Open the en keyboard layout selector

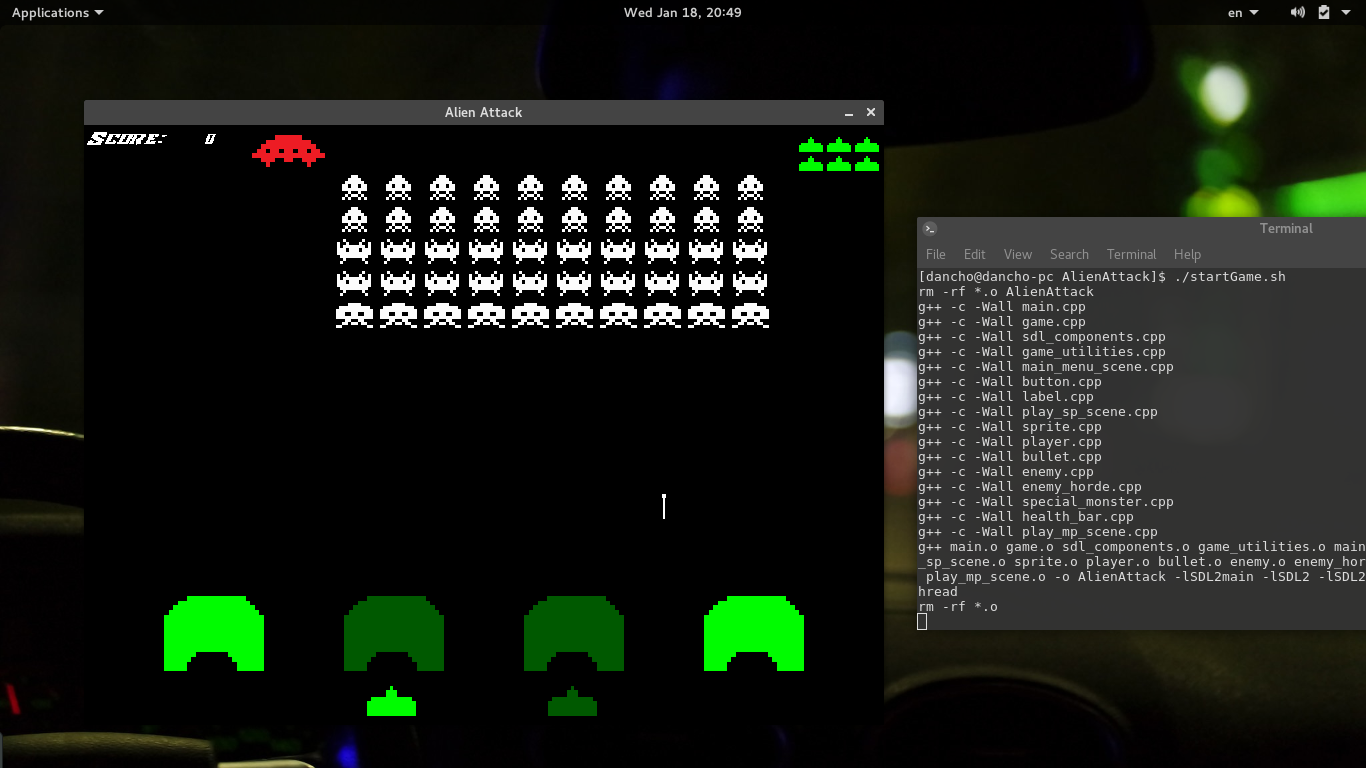(1243, 12)
